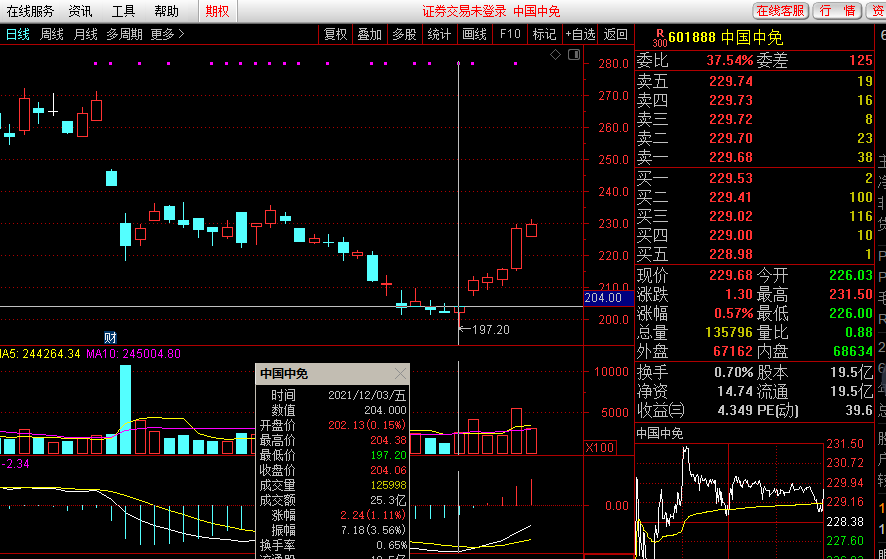
Task: Close the 中国中免 data popup
Action: point(400,374)
